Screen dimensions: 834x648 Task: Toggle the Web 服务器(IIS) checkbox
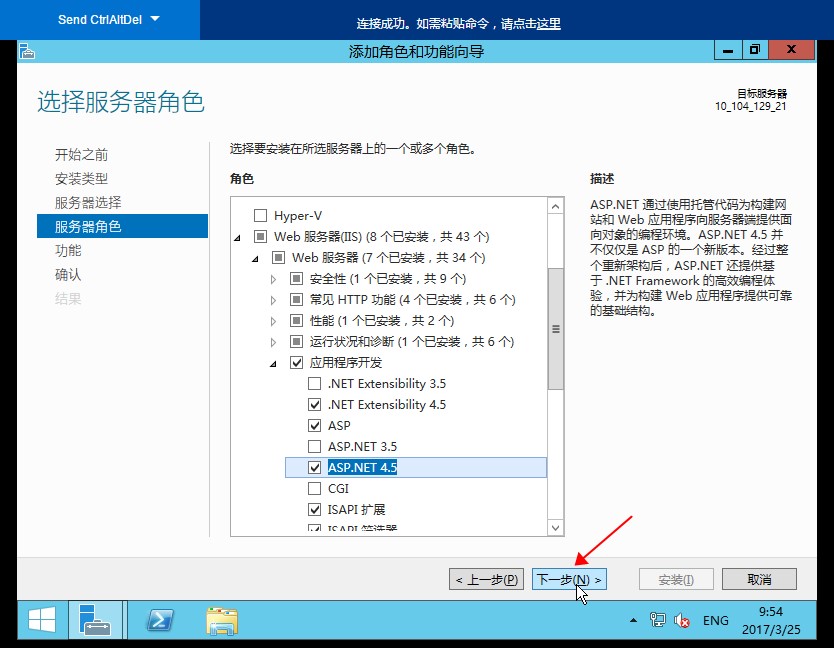coord(260,236)
